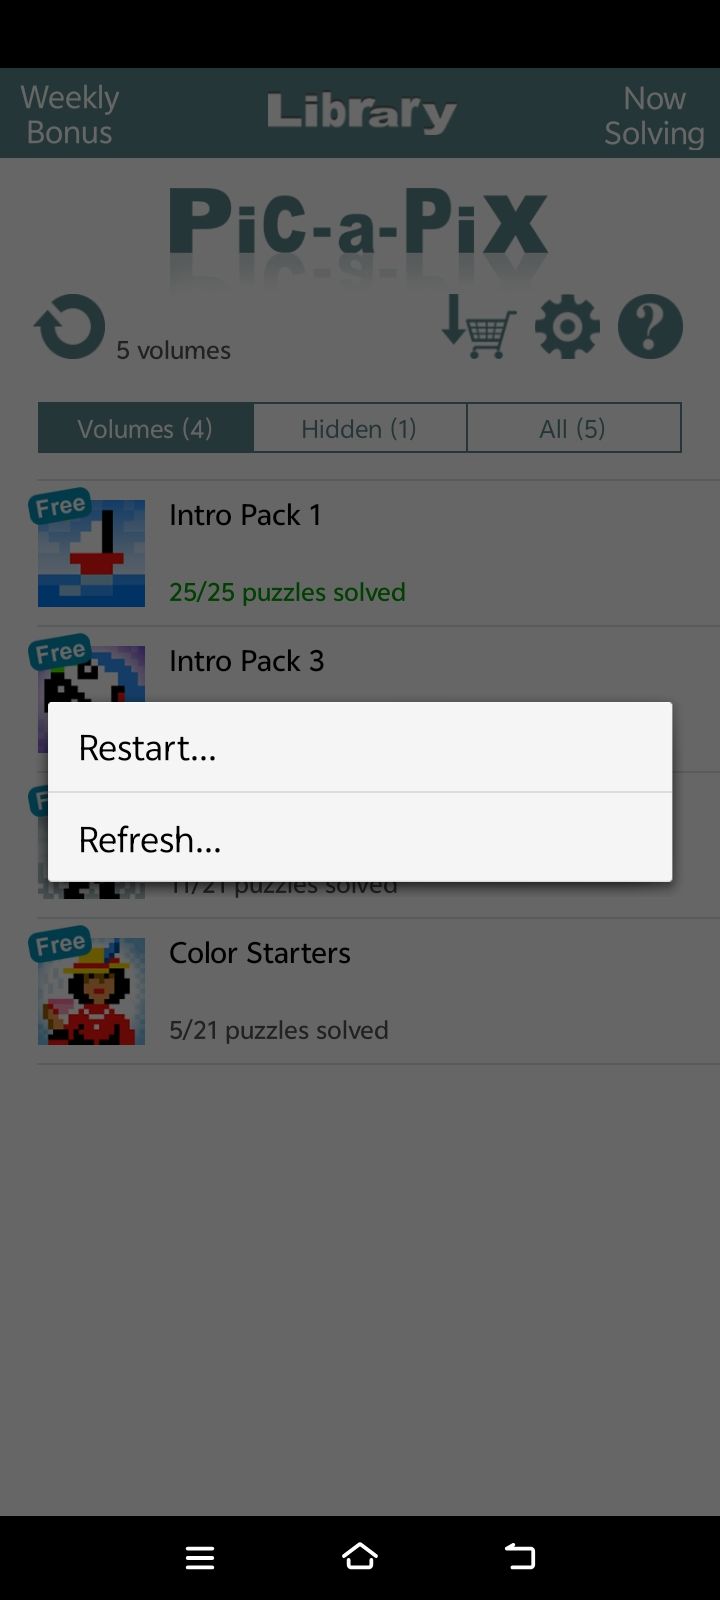Image resolution: width=720 pixels, height=1600 pixels.
Task: Switch to the Volumes (4) tab
Action: [x=145, y=428]
